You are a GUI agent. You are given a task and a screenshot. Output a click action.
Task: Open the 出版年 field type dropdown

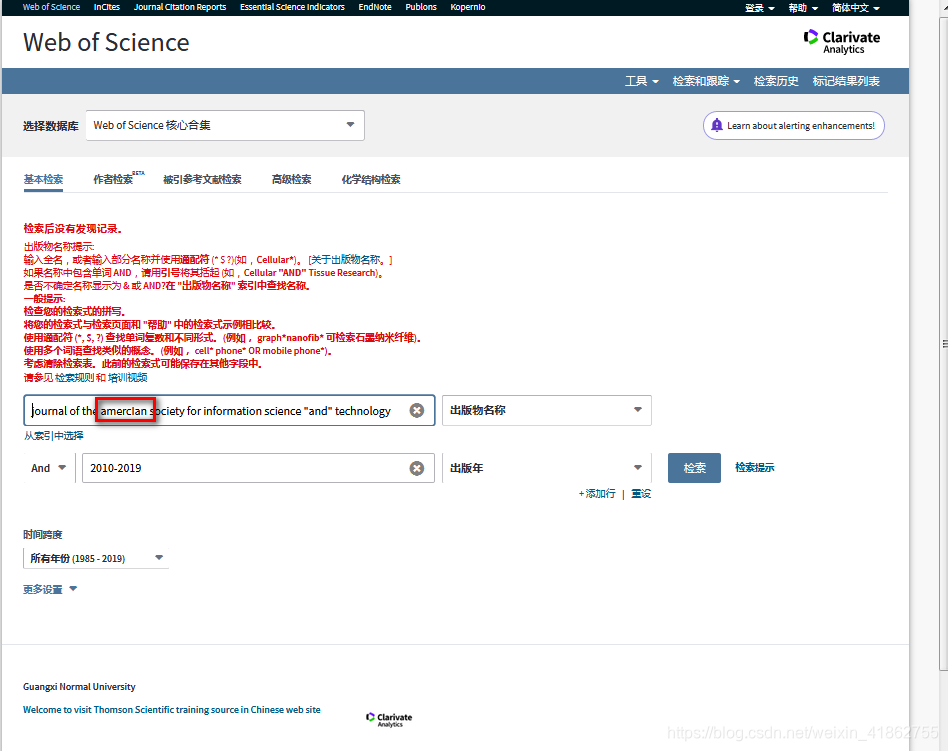tap(547, 468)
